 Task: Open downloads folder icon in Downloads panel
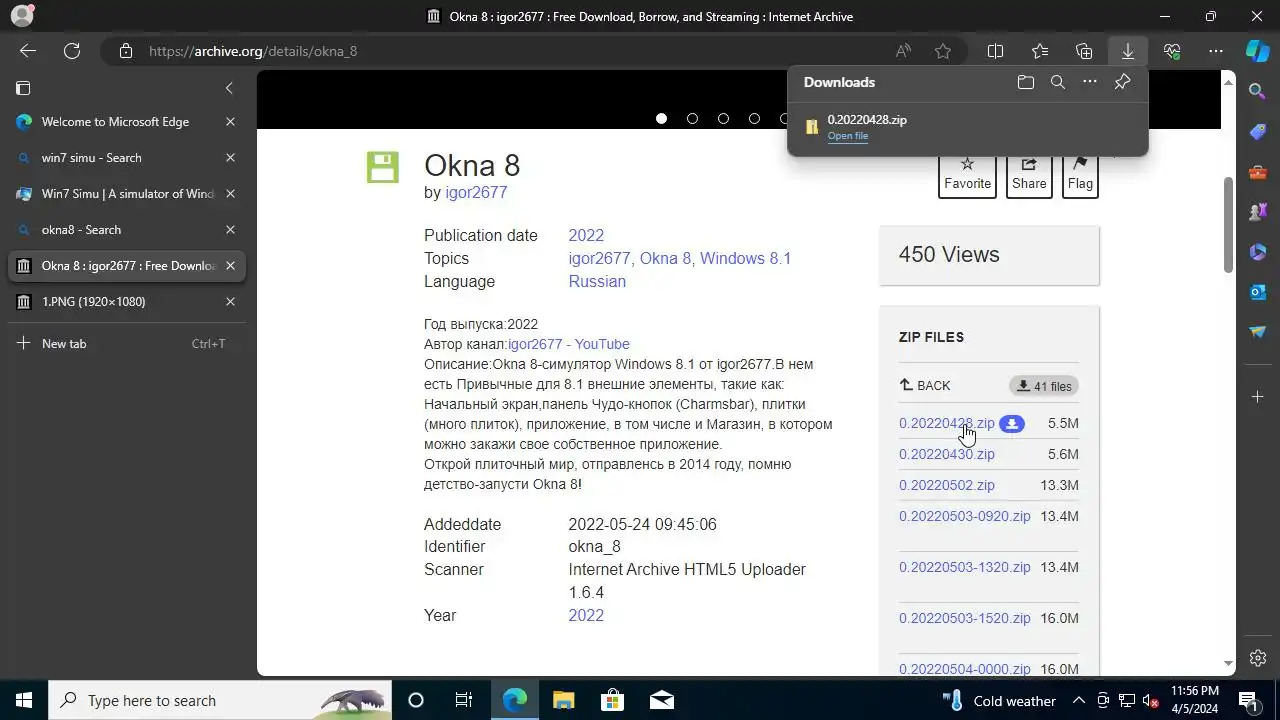pyautogui.click(x=1026, y=83)
